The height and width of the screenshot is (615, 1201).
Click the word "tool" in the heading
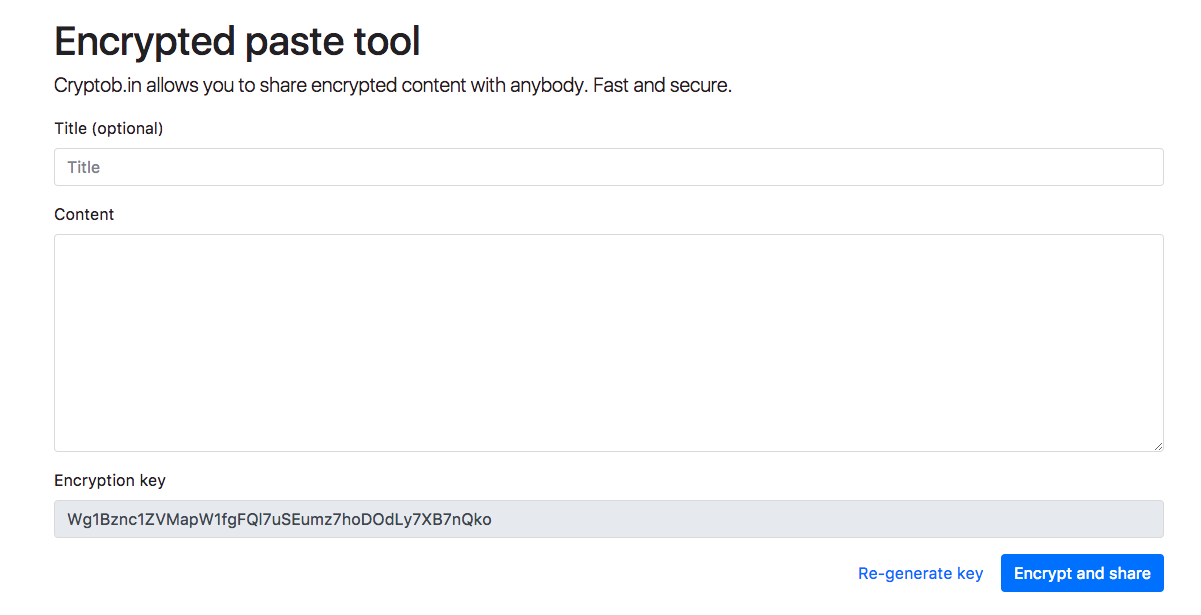386,42
